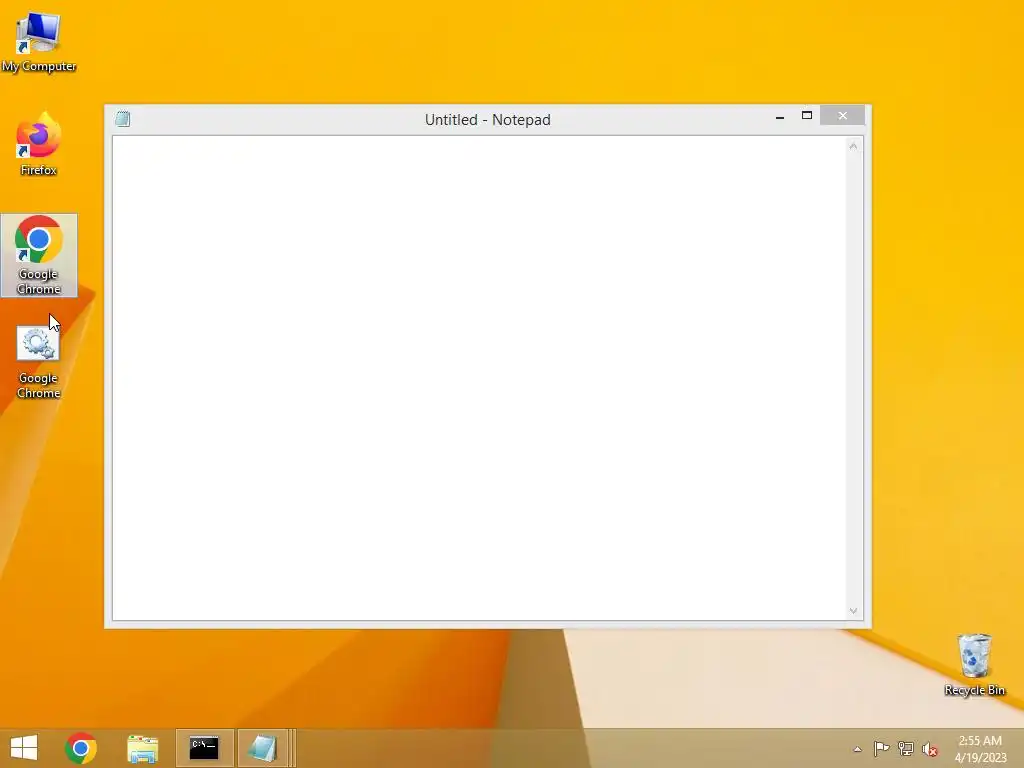
Task: Open File Explorer from the taskbar
Action: 142,748
